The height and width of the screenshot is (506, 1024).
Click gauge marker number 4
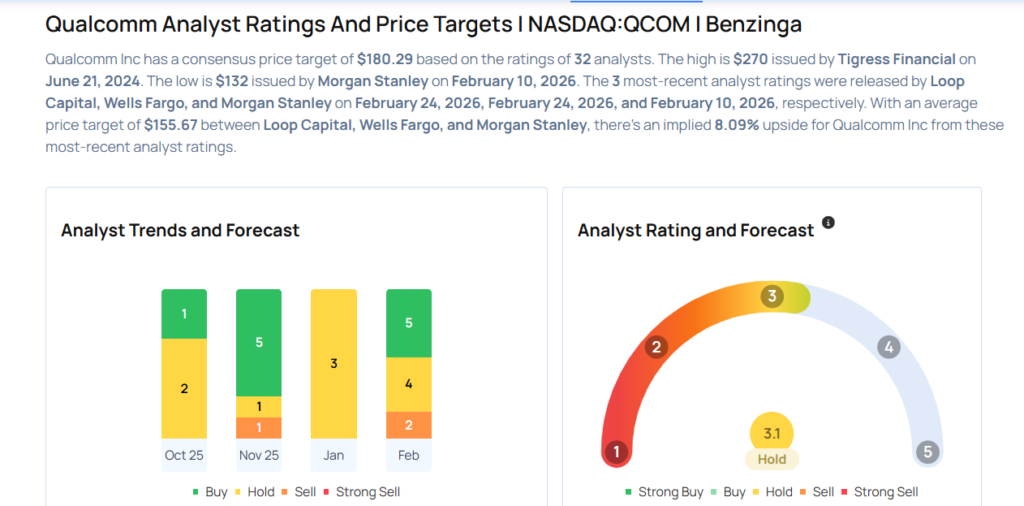pyautogui.click(x=888, y=347)
